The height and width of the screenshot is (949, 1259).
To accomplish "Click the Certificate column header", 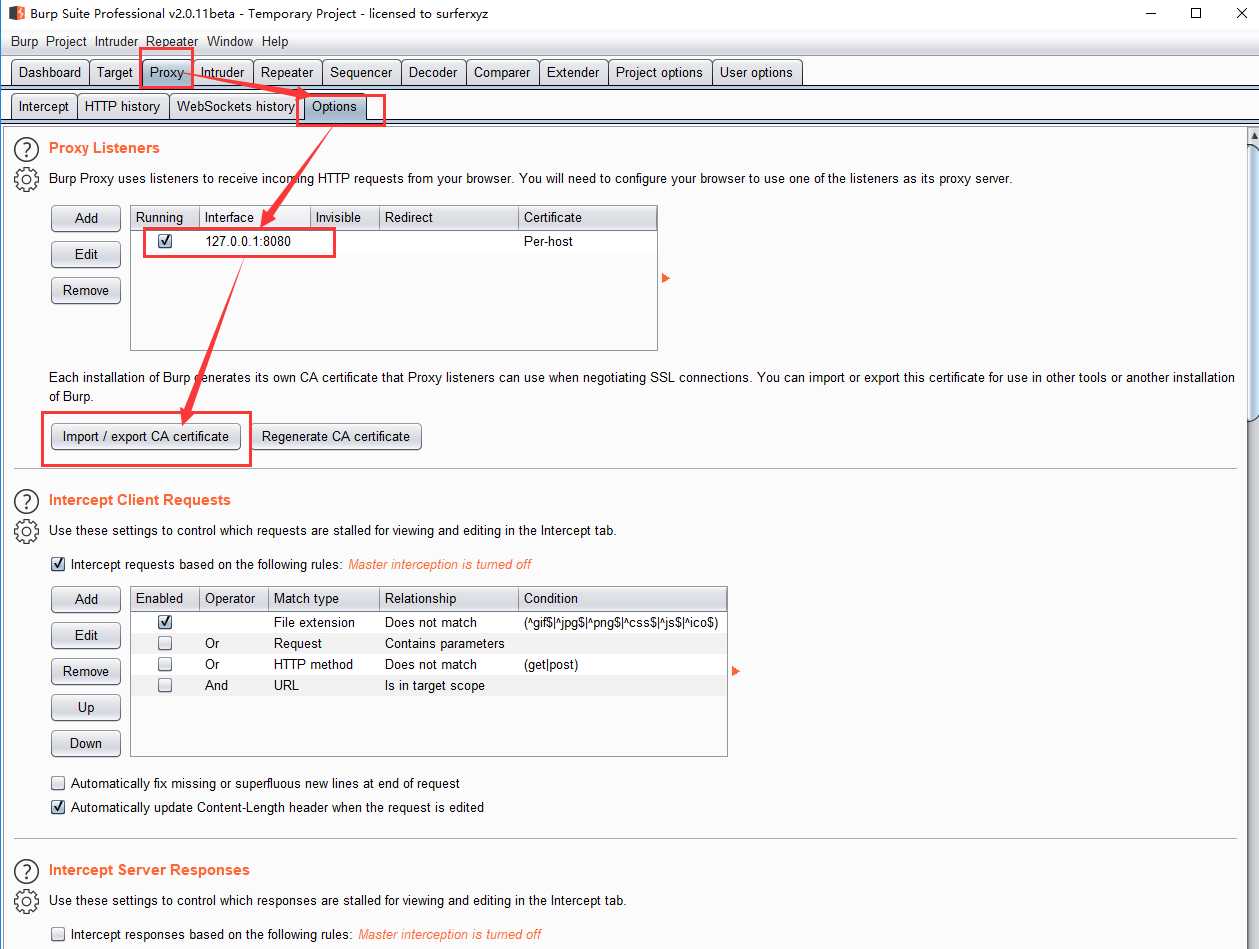I will coord(588,217).
